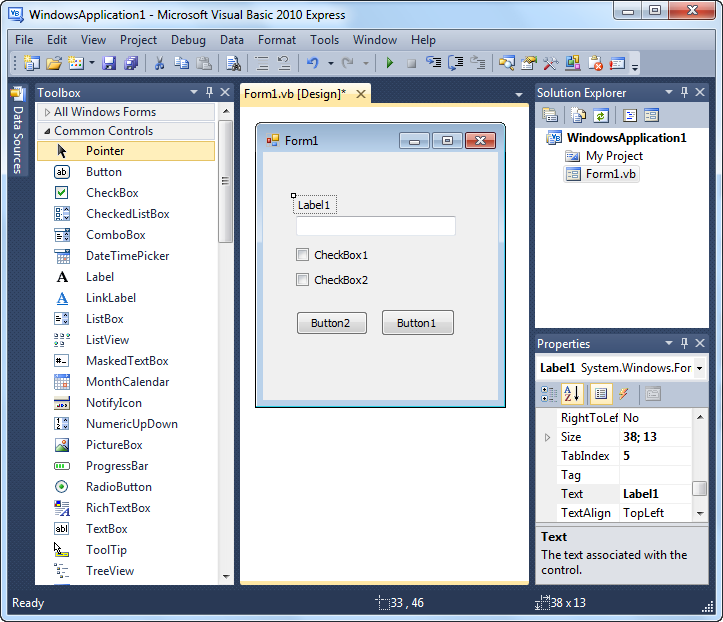The width and height of the screenshot is (723, 622).
Task: Click the Save All toolbar icon
Action: [131, 63]
